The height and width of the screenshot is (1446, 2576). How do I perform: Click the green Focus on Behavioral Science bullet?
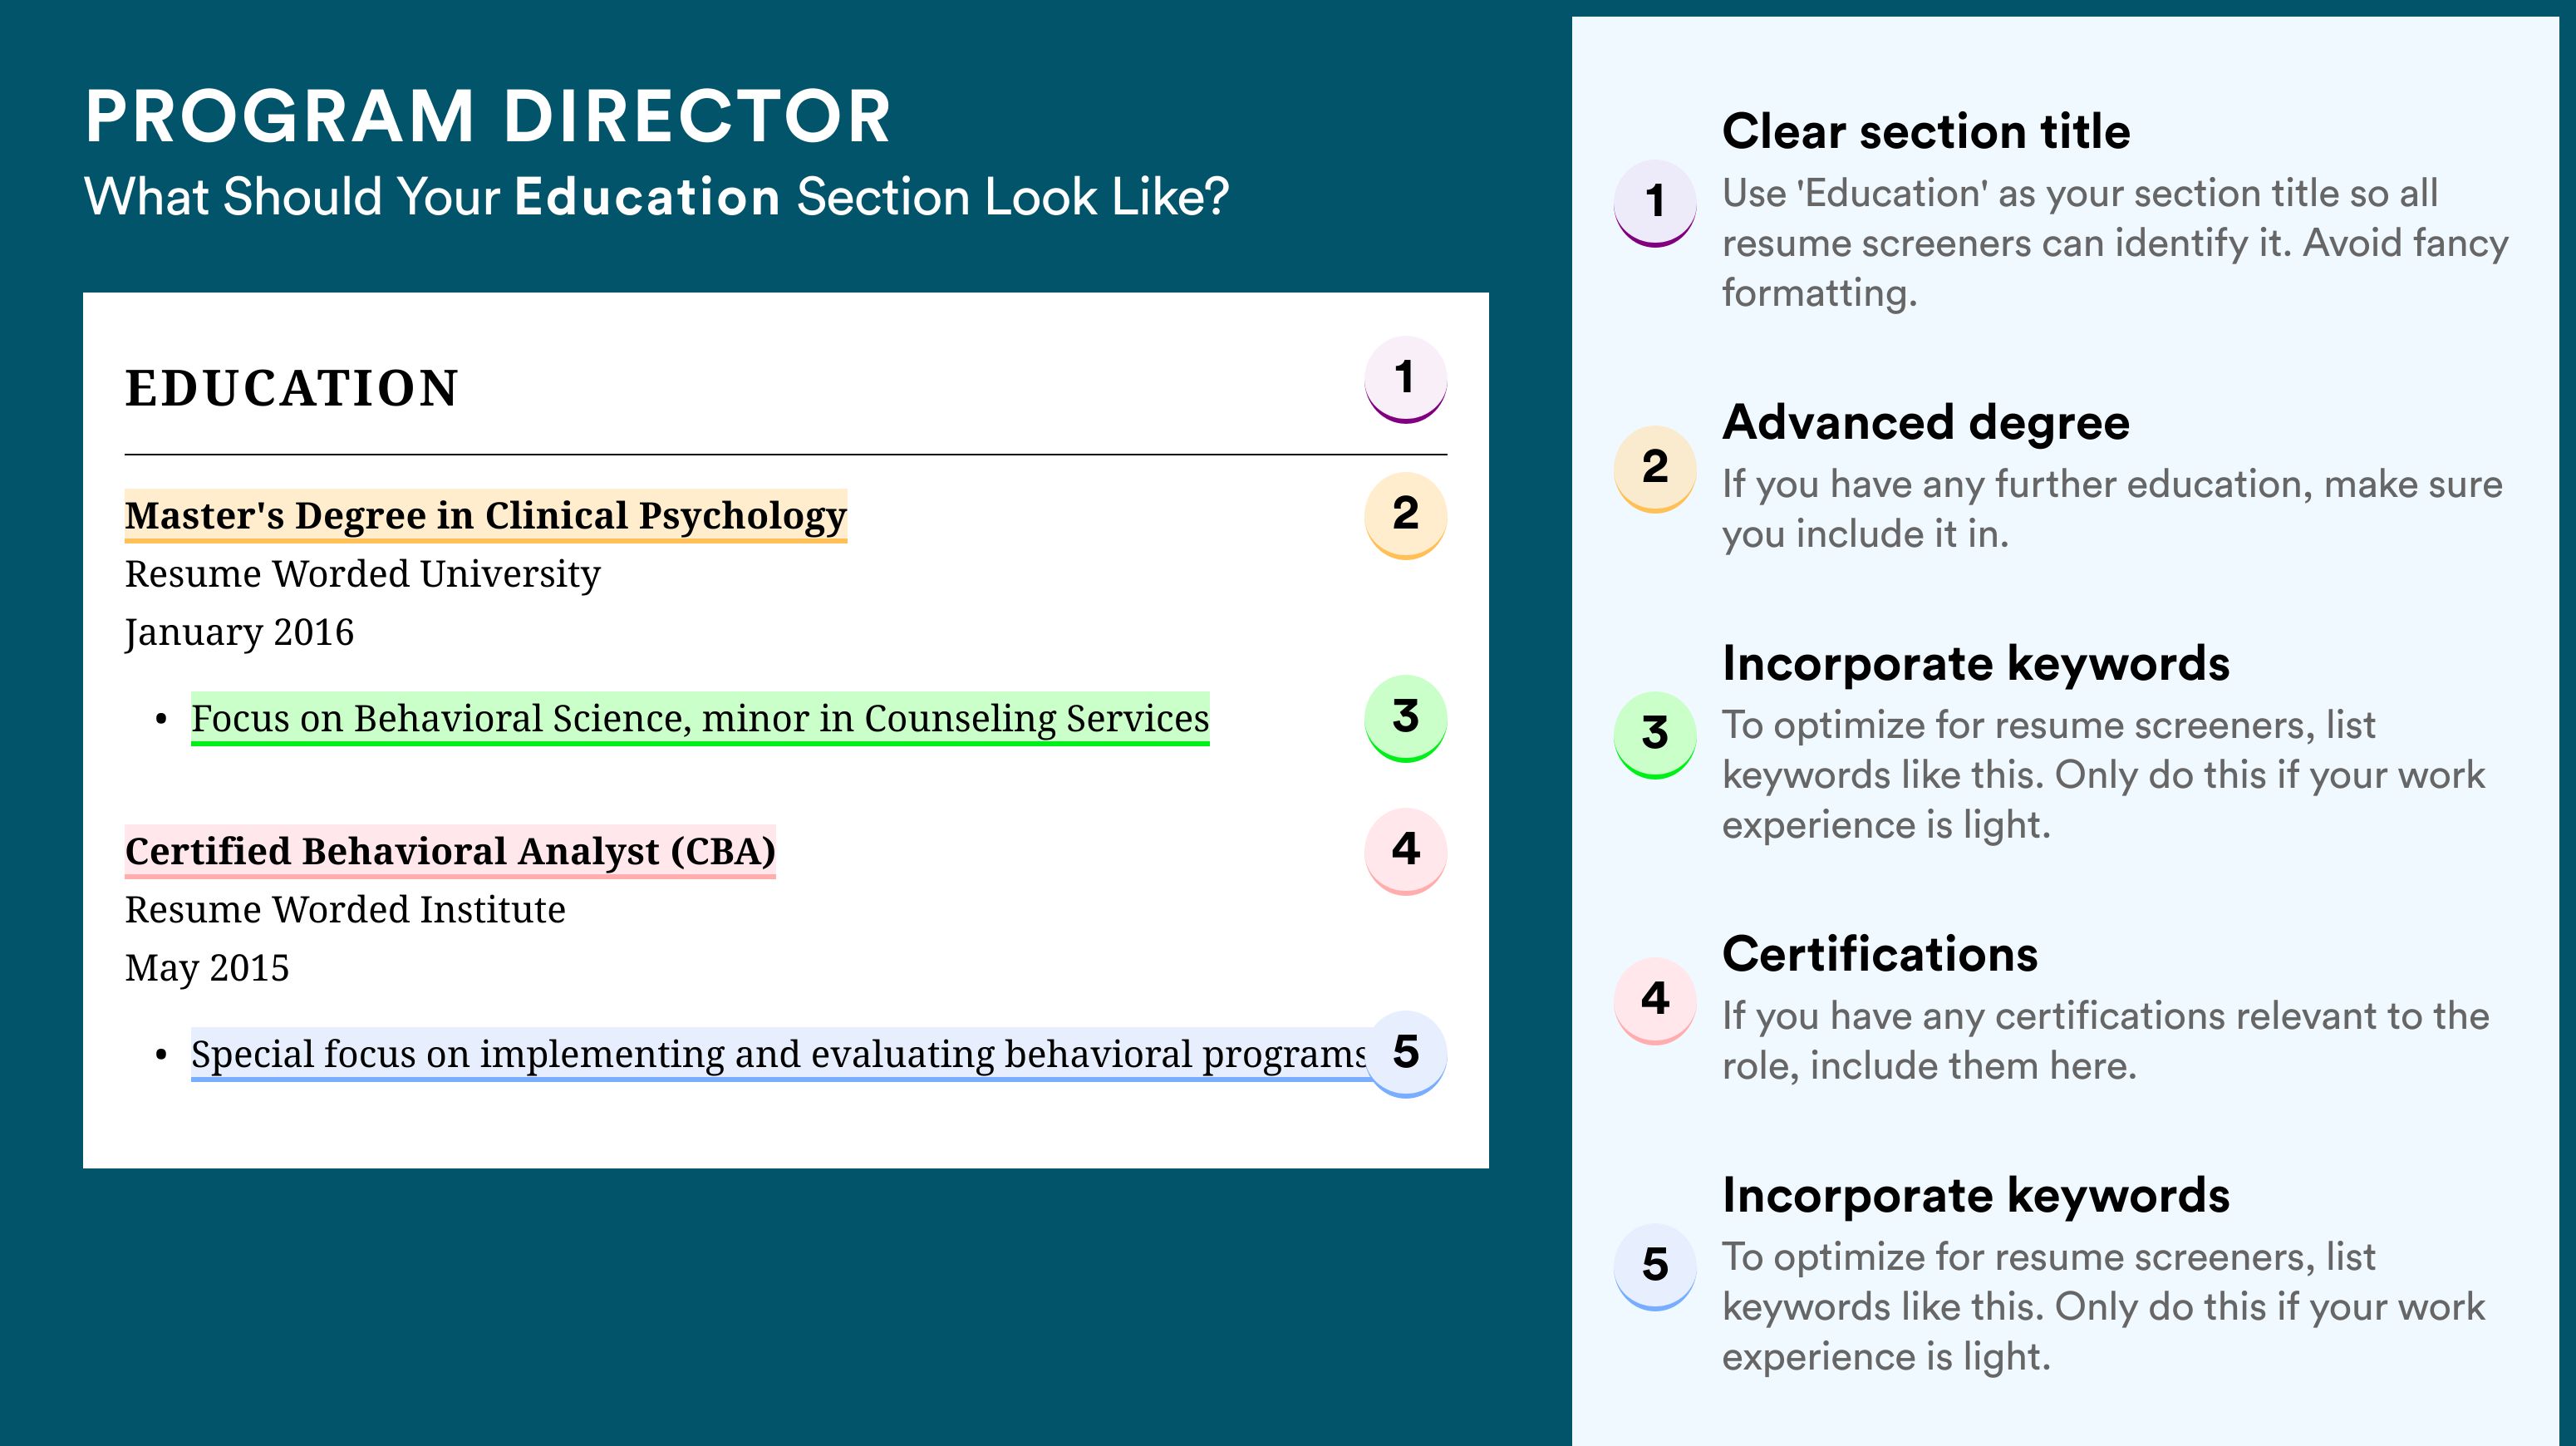[700, 719]
